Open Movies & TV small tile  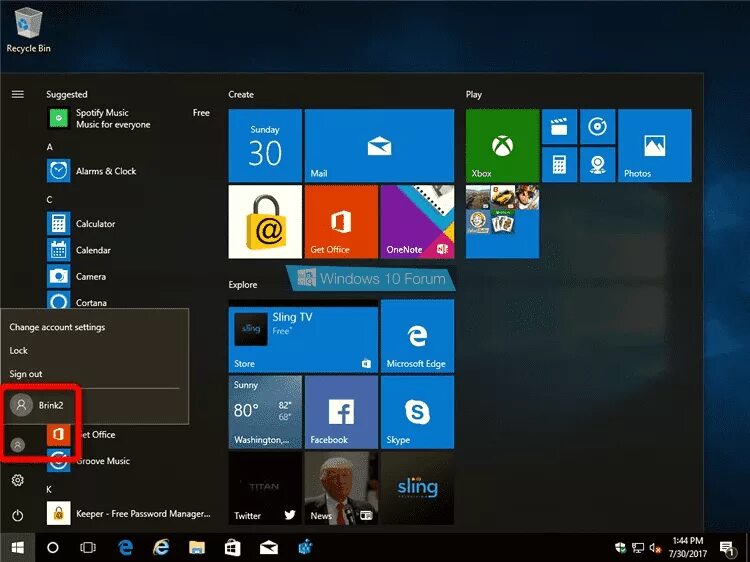[x=559, y=127]
